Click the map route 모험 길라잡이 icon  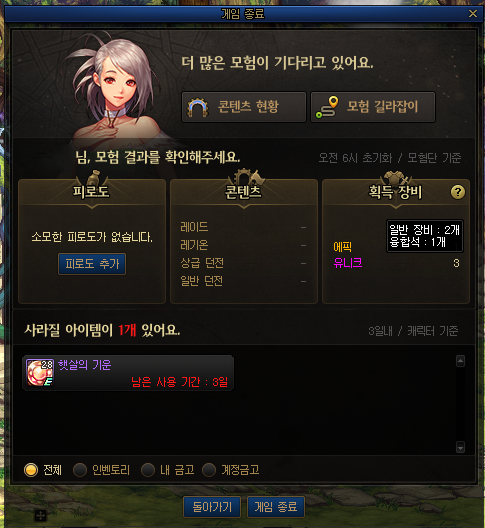pos(327,107)
